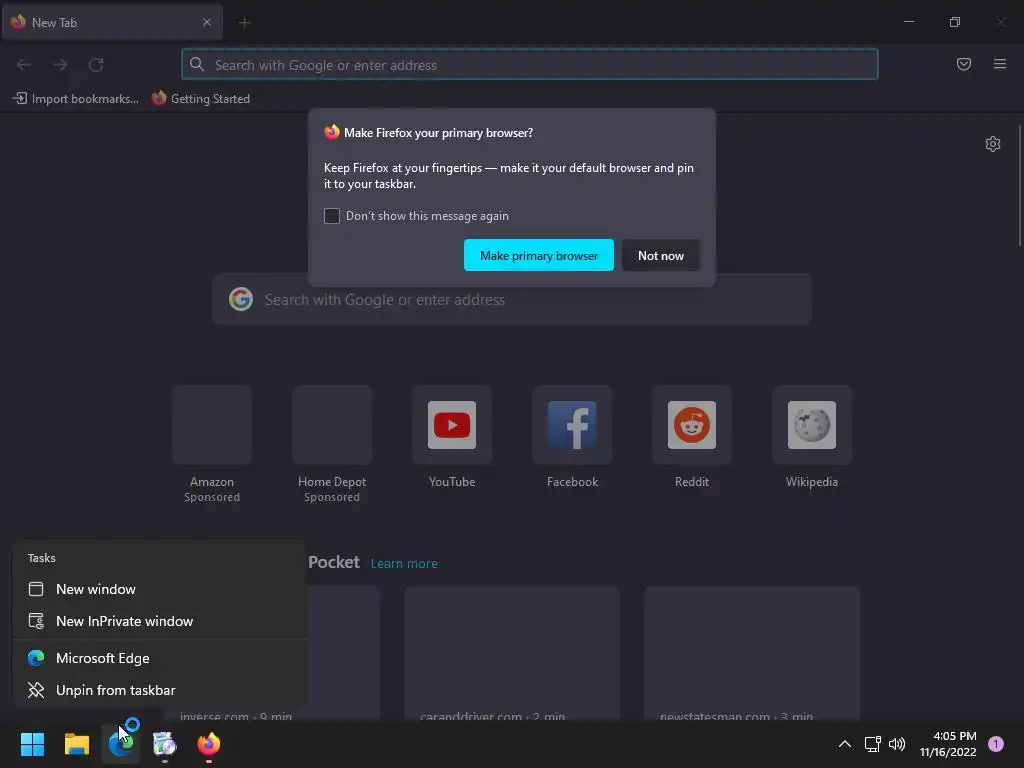Open new tab with plus button

tap(245, 23)
